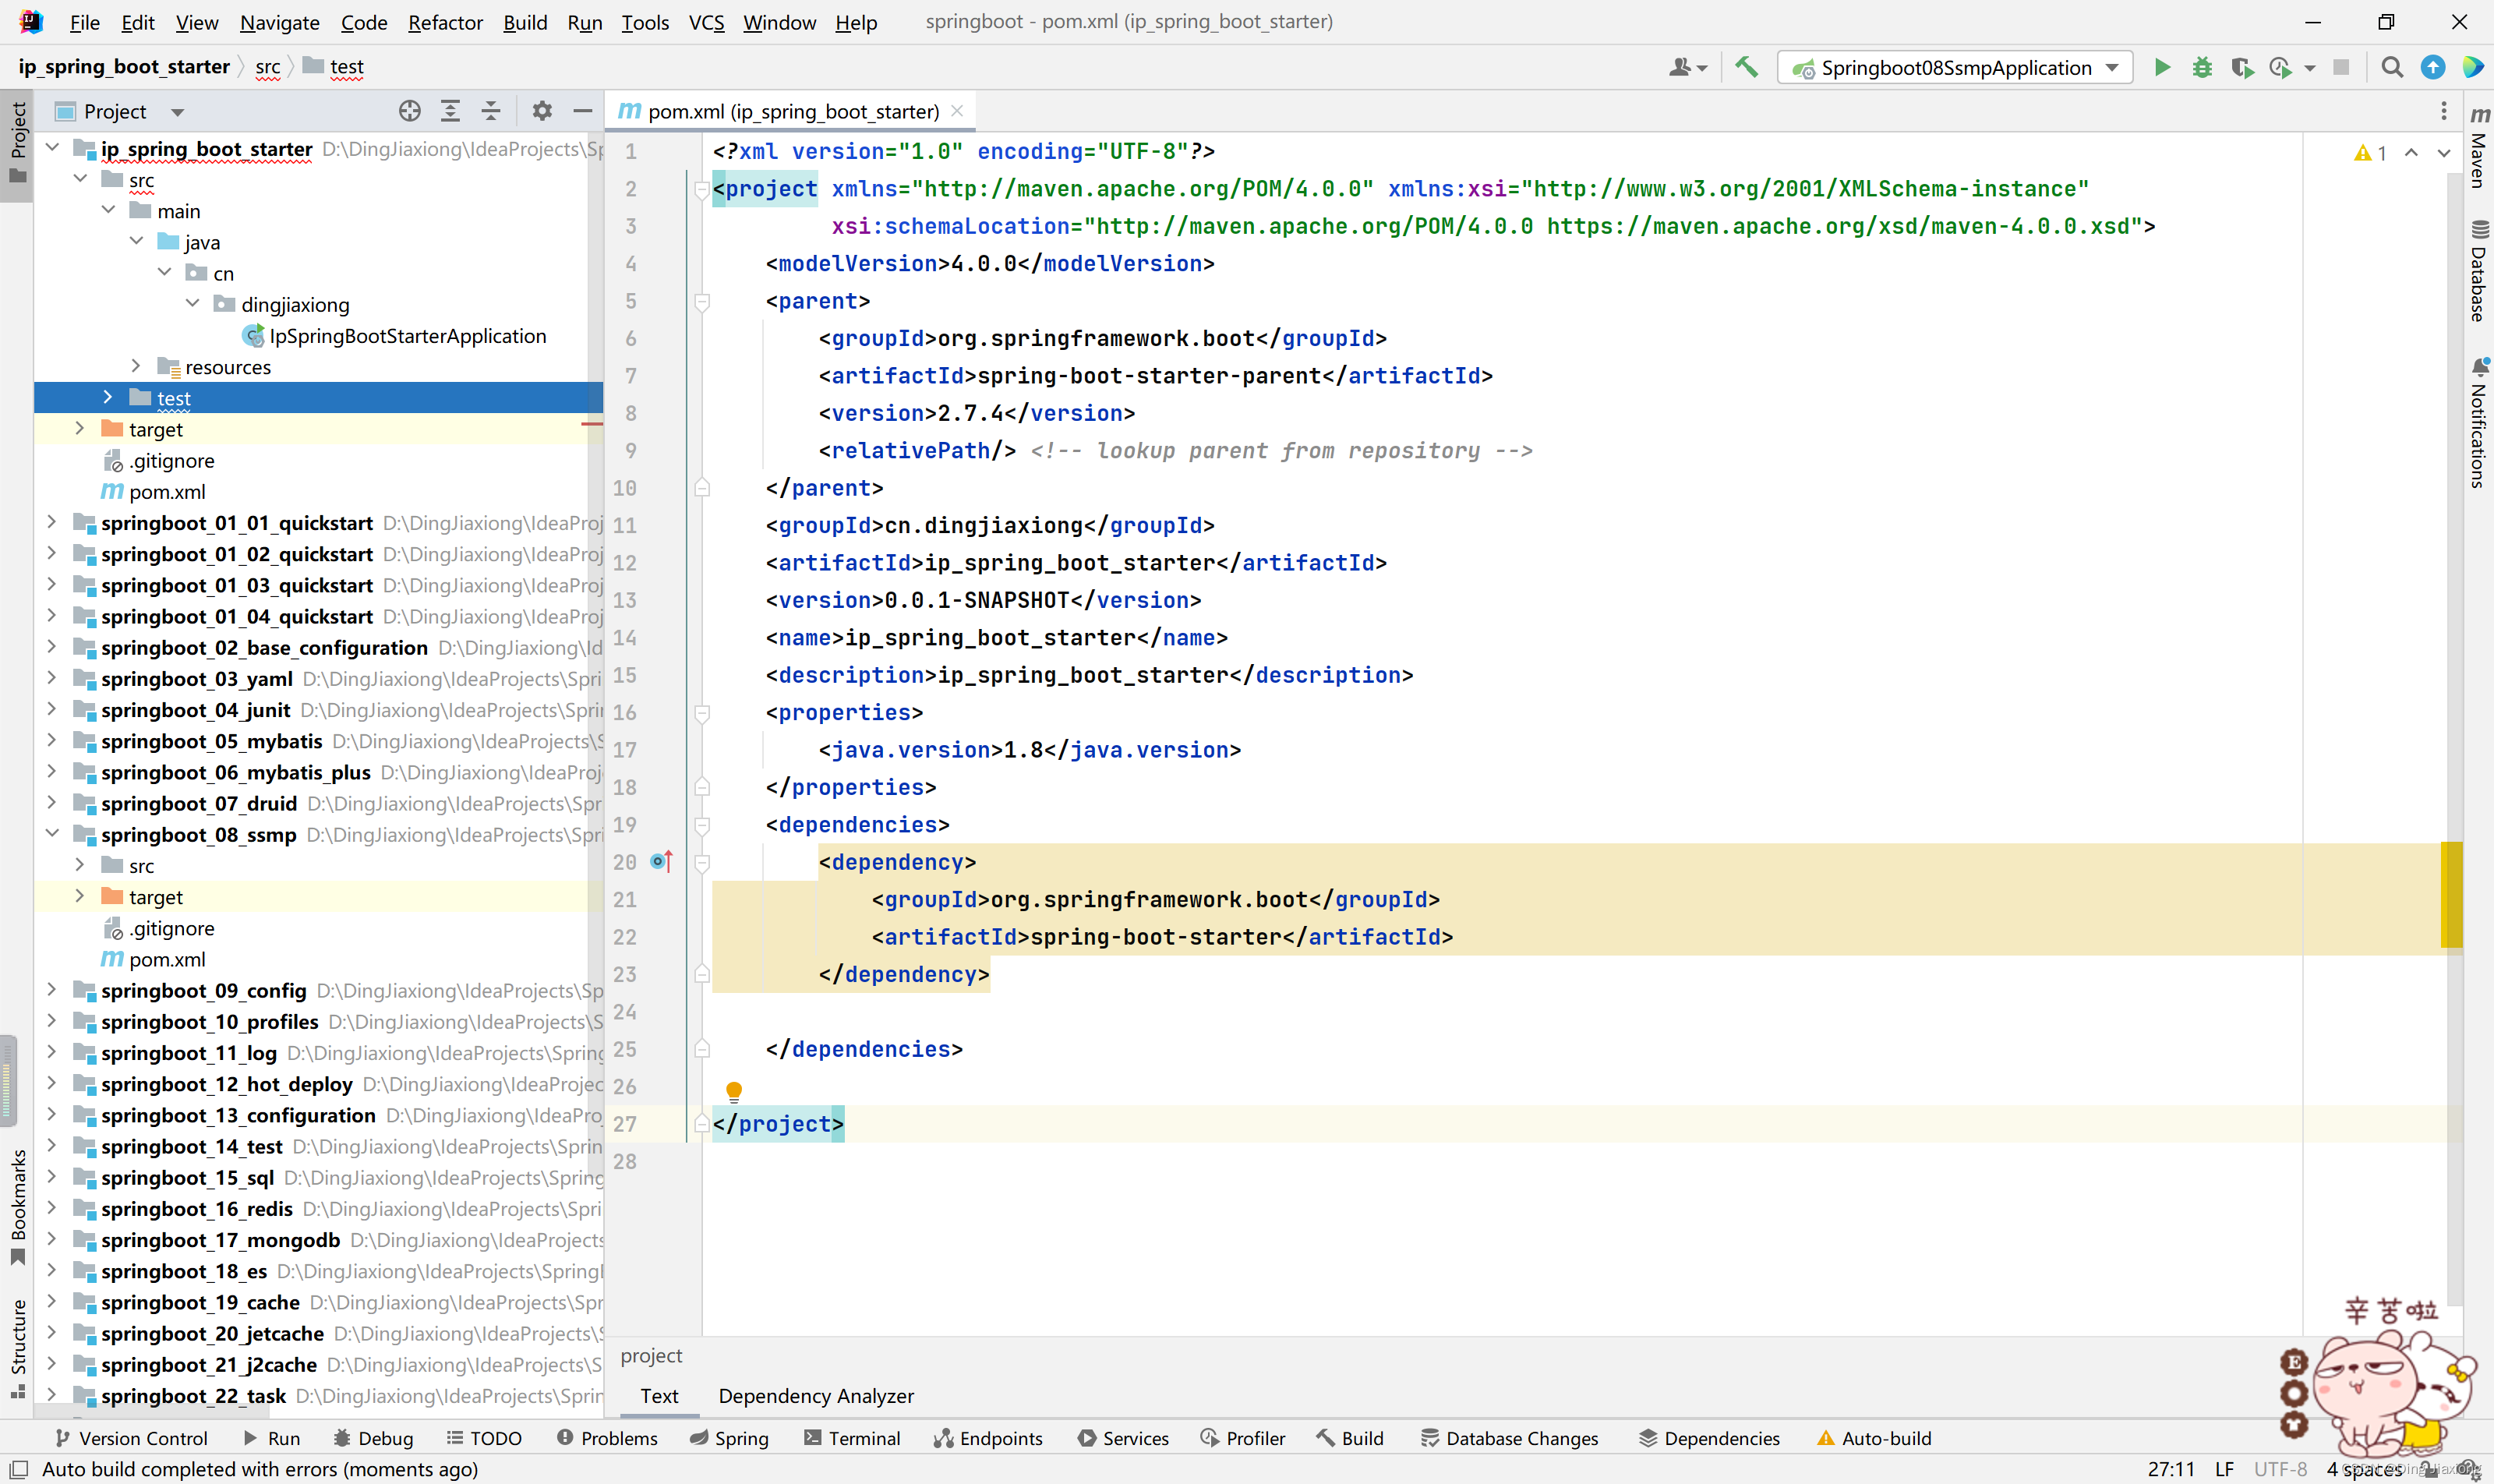Switch to Dependency Analyzer tab
The image size is (2494, 1484).
tap(816, 1395)
